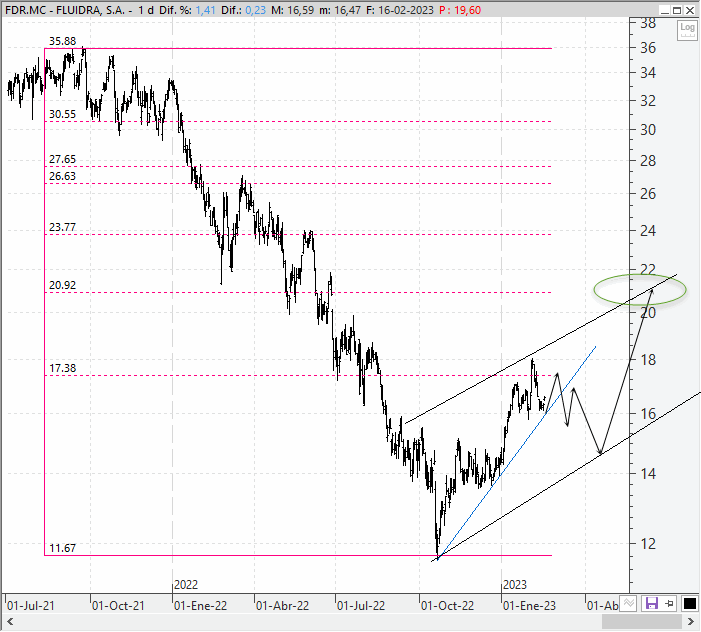Click the 16 price axis label
The height and width of the screenshot is (632, 701).
click(648, 414)
